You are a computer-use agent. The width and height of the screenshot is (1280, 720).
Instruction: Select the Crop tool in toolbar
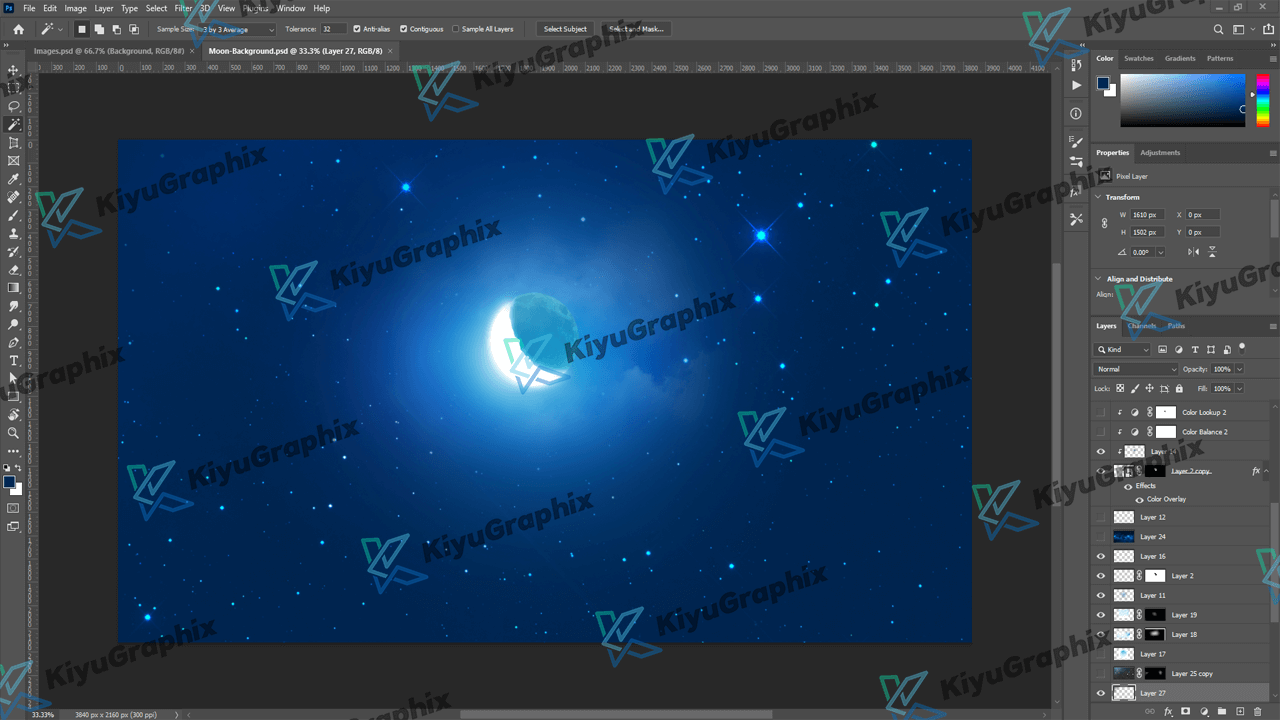pos(14,143)
